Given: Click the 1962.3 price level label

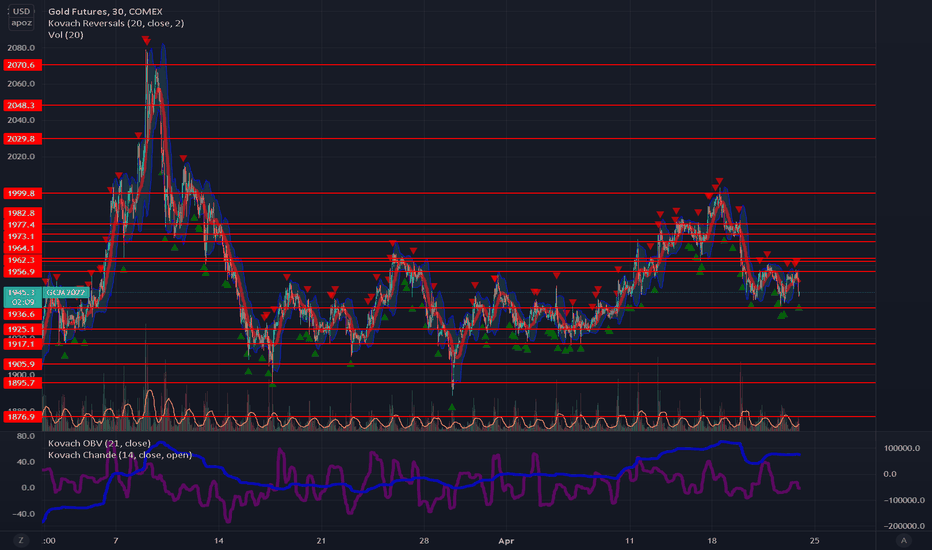Looking at the screenshot, I should coord(21,260).
